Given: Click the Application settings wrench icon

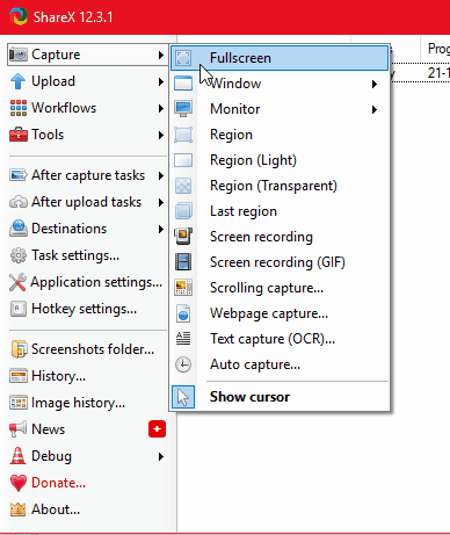Looking at the screenshot, I should 17,282.
